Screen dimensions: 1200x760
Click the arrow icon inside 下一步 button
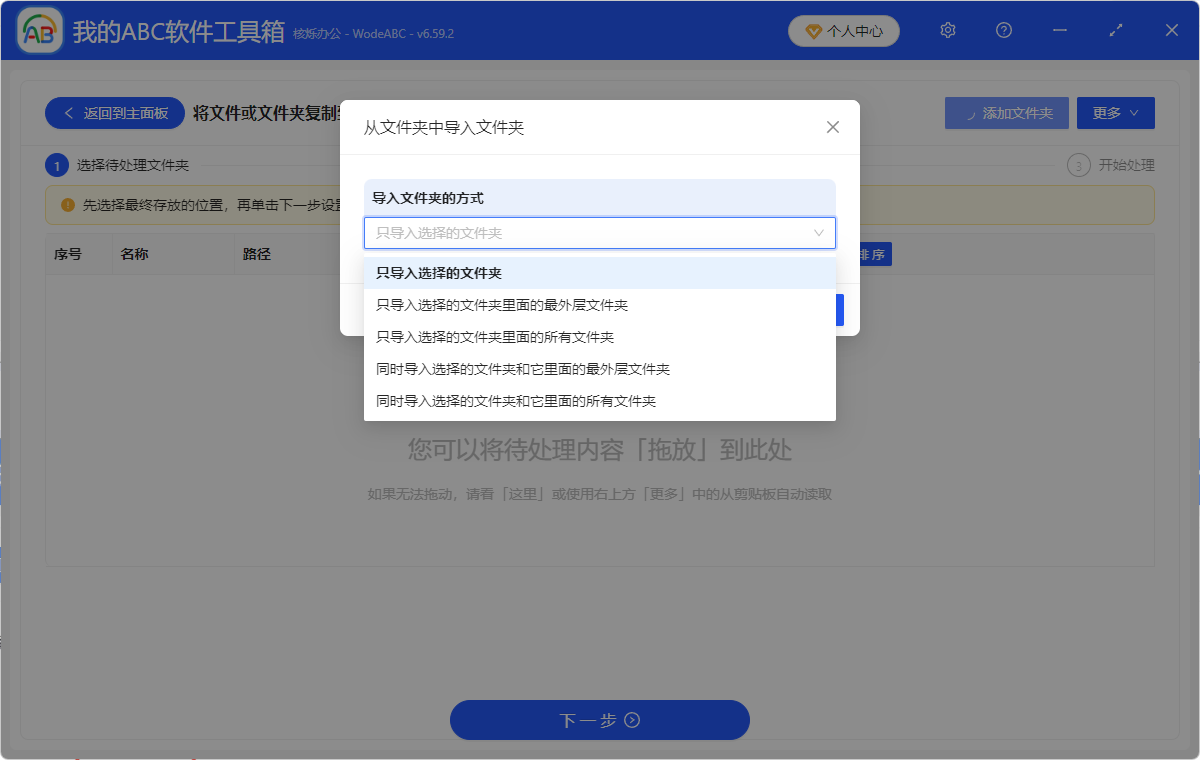[631, 720]
